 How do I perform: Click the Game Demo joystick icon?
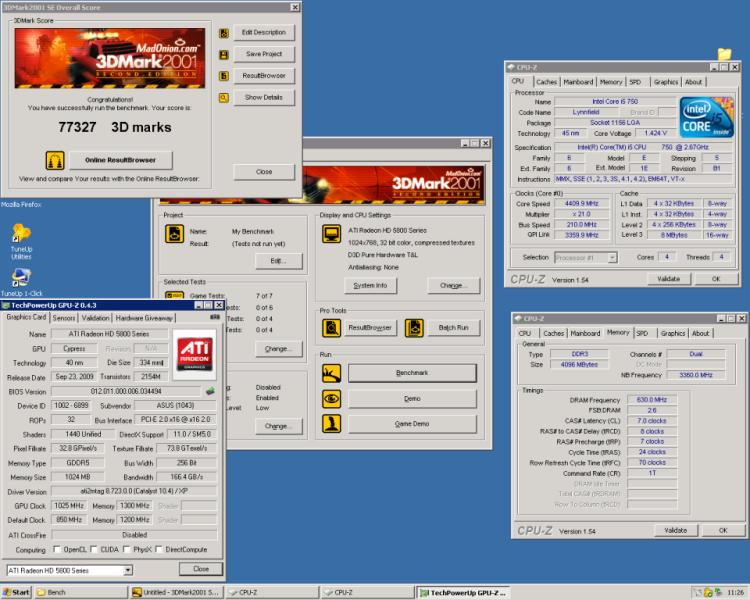pos(331,424)
